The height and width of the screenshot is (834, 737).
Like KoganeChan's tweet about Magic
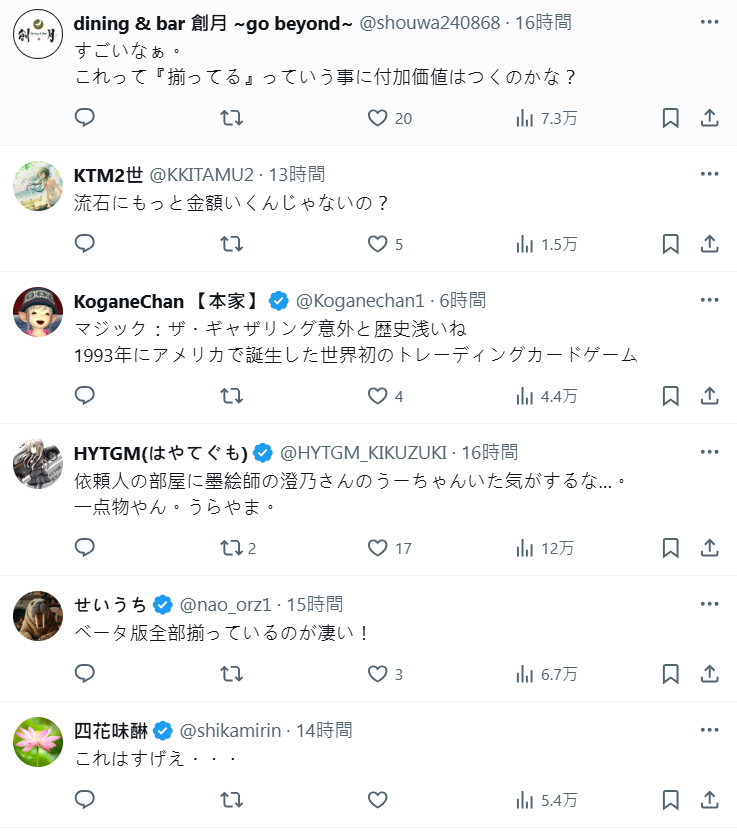click(x=377, y=396)
